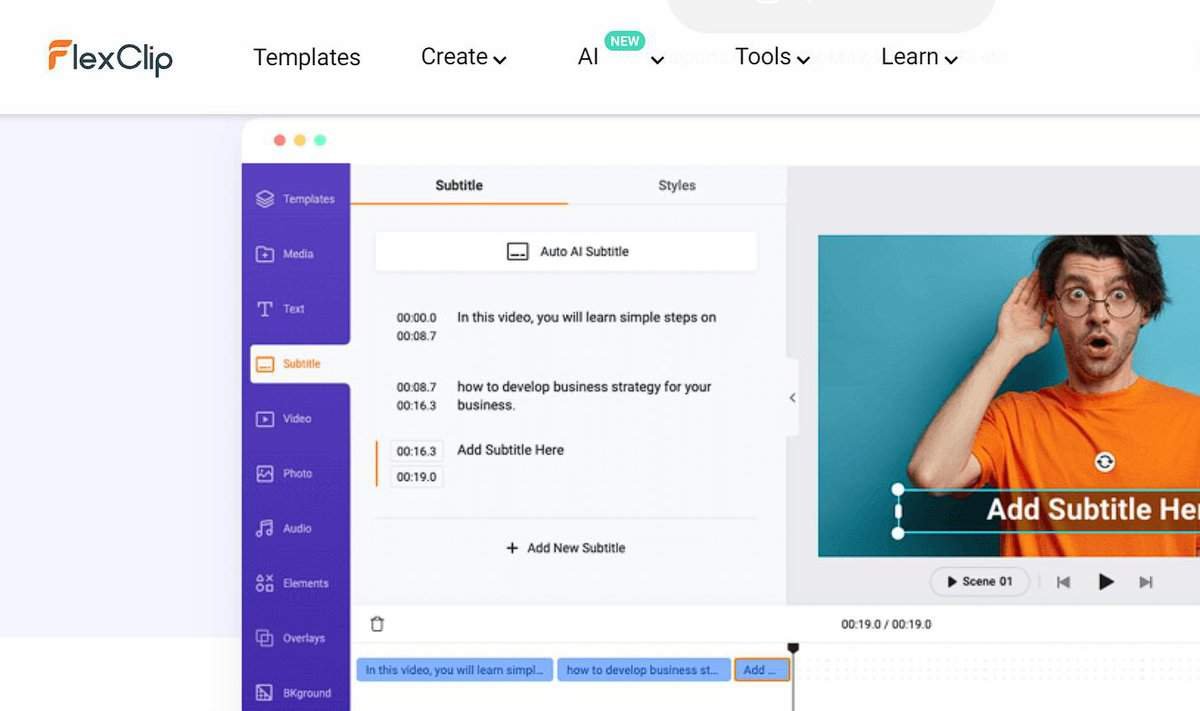Click the 00:16.3 start time field

(x=416, y=451)
